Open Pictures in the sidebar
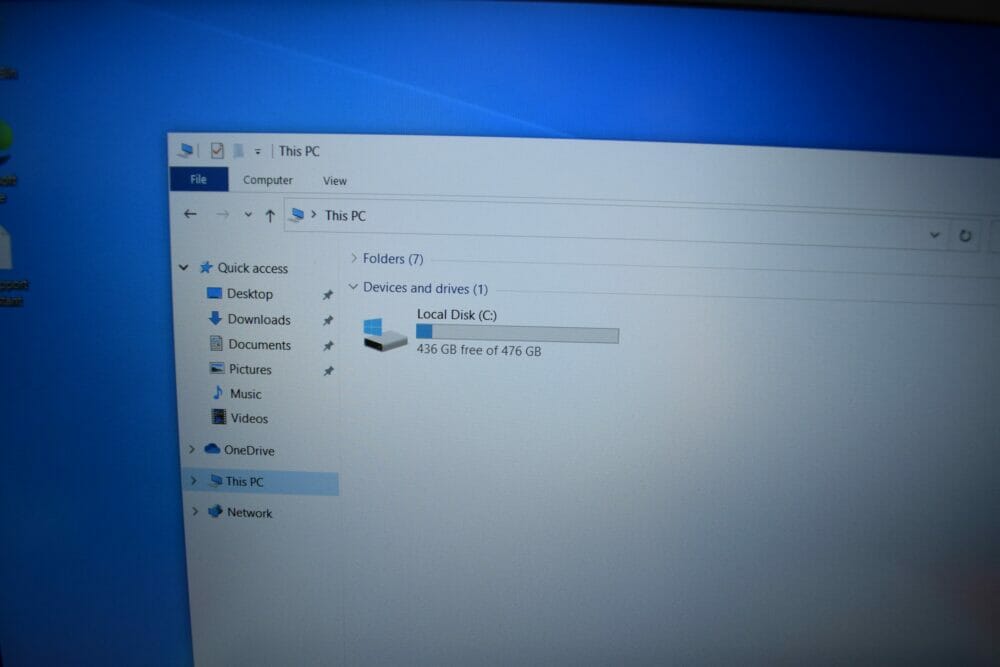 point(250,370)
